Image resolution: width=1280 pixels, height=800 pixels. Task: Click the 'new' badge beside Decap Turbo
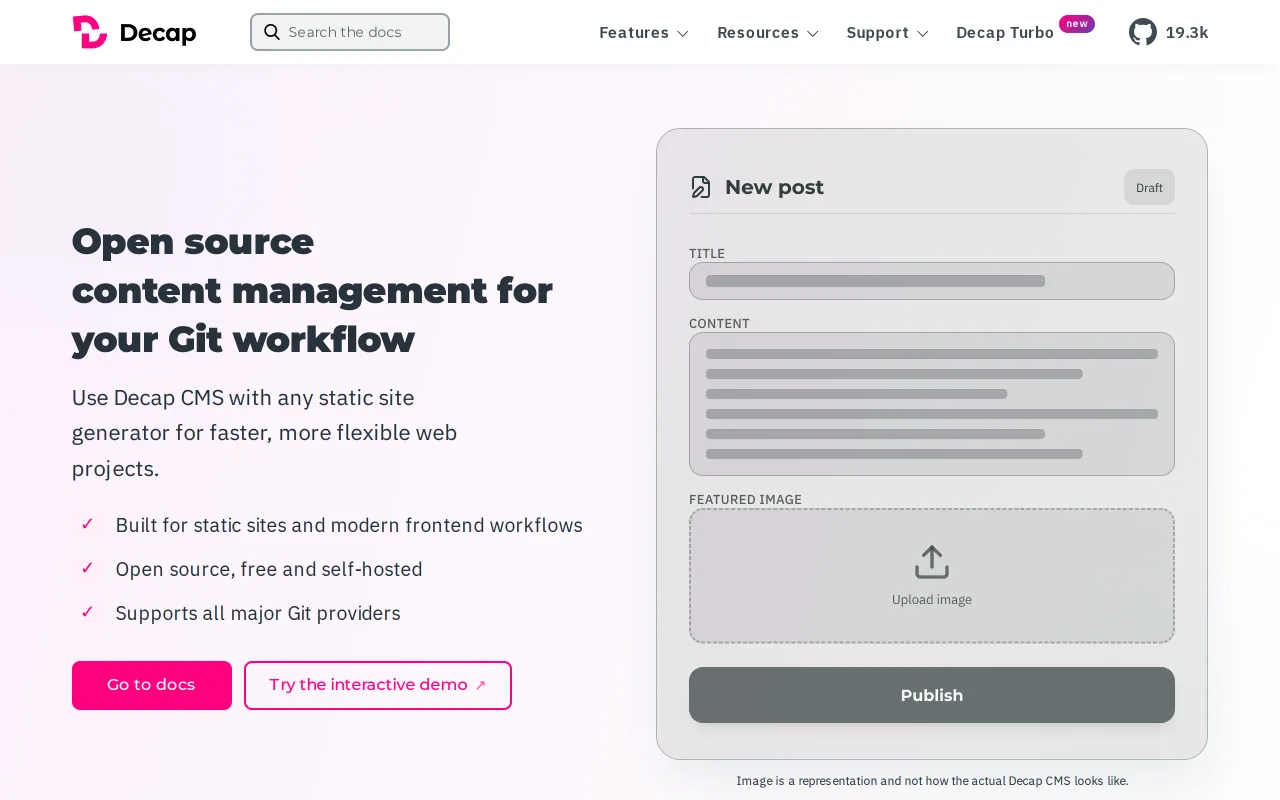point(1077,24)
